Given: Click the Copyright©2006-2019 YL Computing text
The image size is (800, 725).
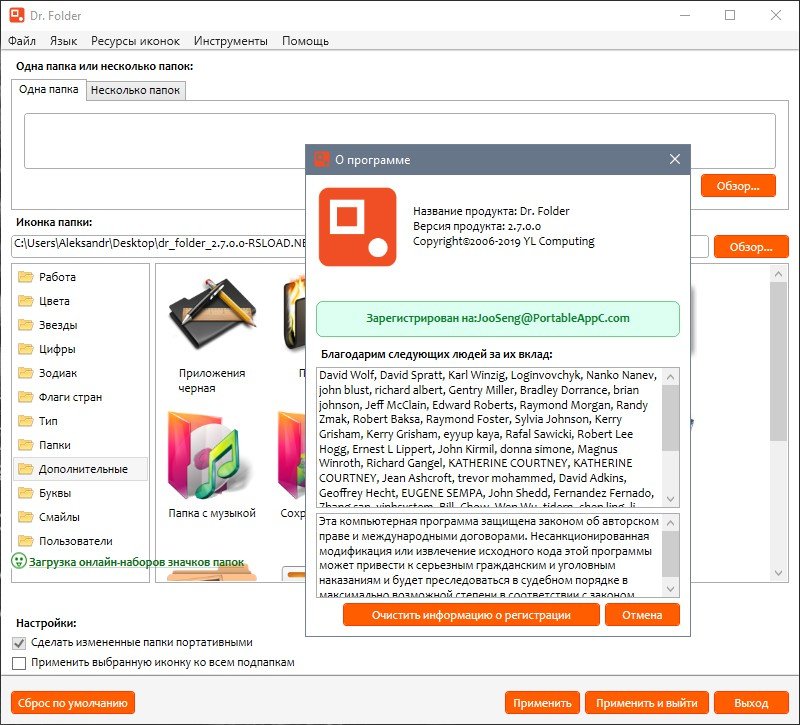Looking at the screenshot, I should click(504, 241).
